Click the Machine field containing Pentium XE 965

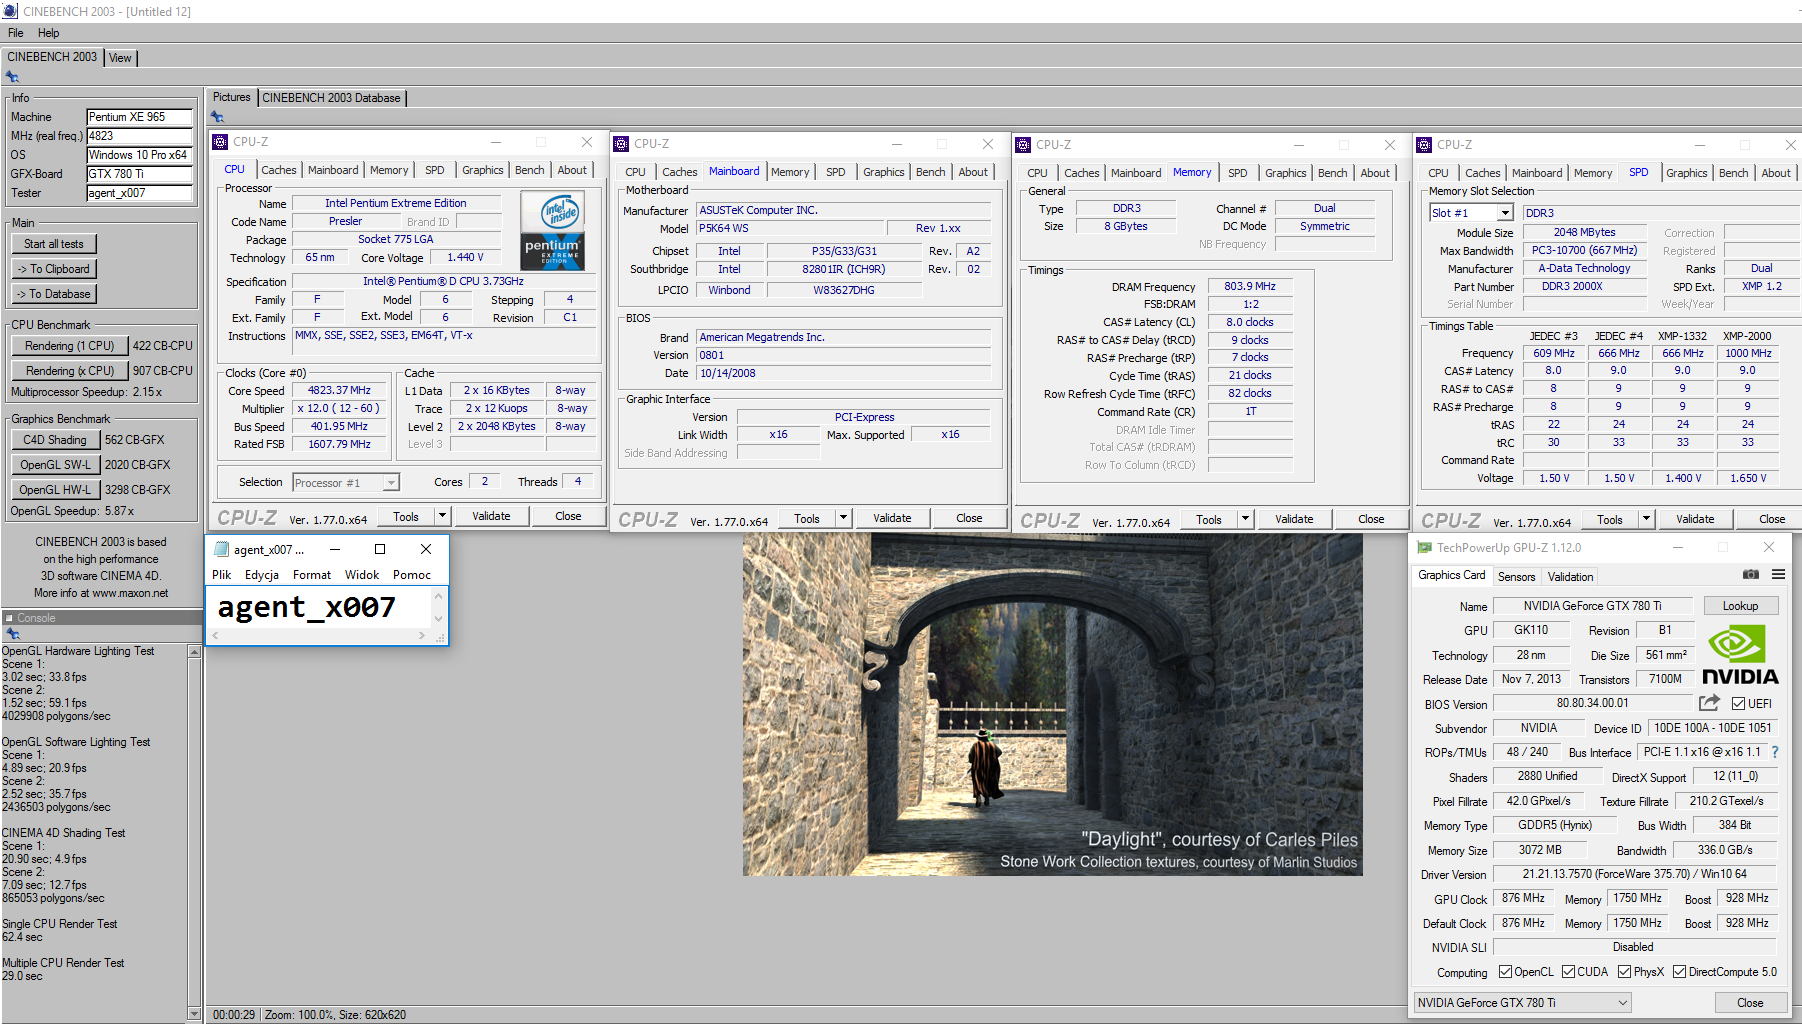pos(139,117)
